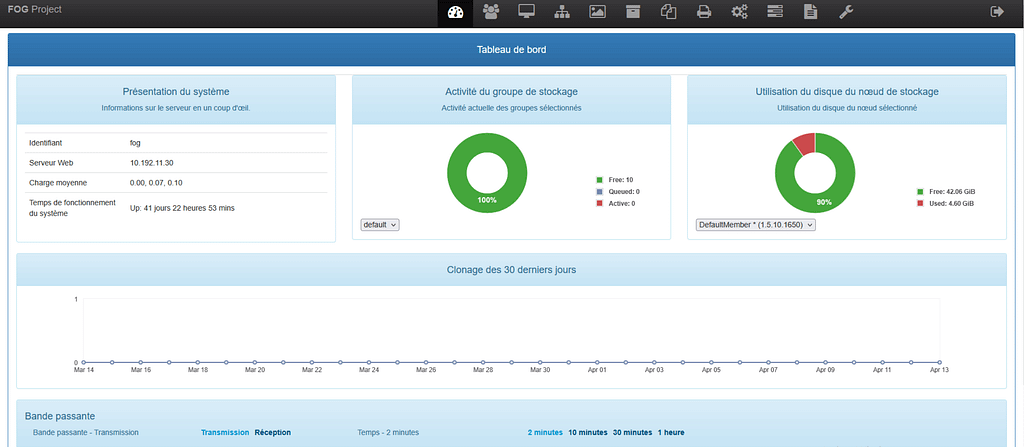Viewport: 1024px width, 447px height.
Task: Open the Images management icon
Action: point(597,12)
